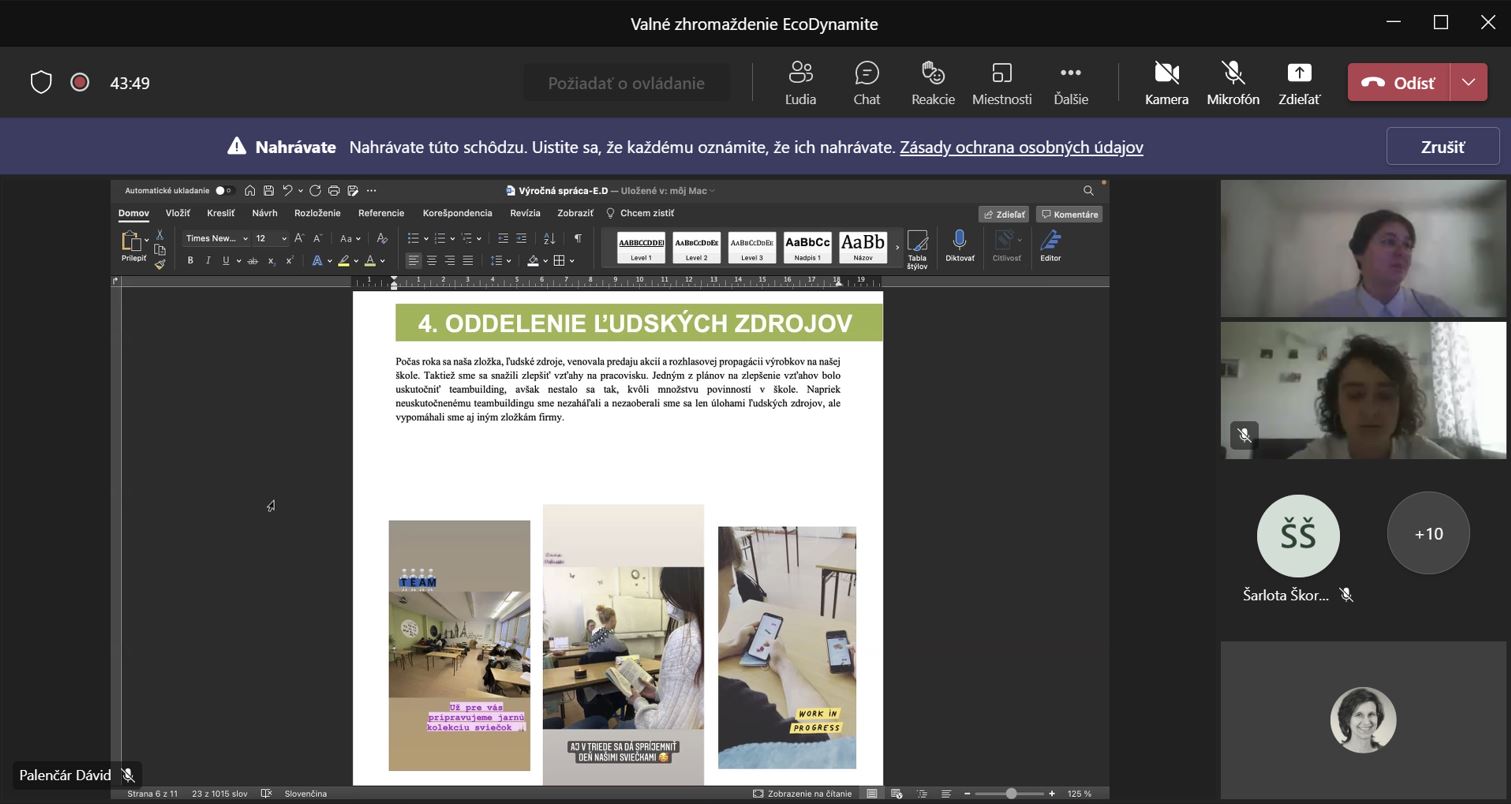Image resolution: width=1511 pixels, height=804 pixels.
Task: Open the Editor pen icon
Action: coord(1050,245)
